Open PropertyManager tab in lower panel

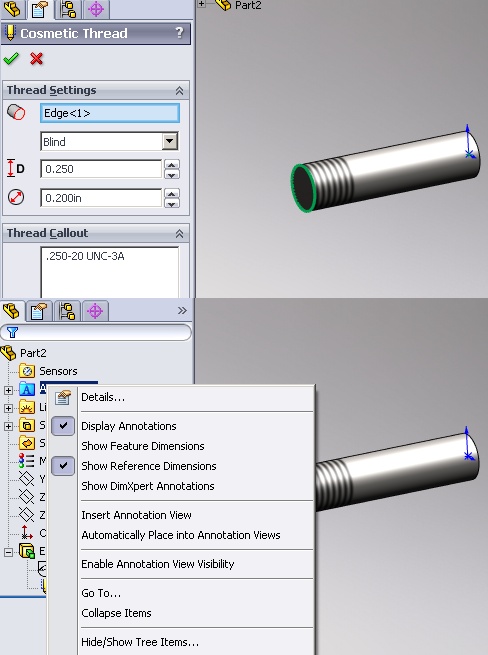(38, 311)
